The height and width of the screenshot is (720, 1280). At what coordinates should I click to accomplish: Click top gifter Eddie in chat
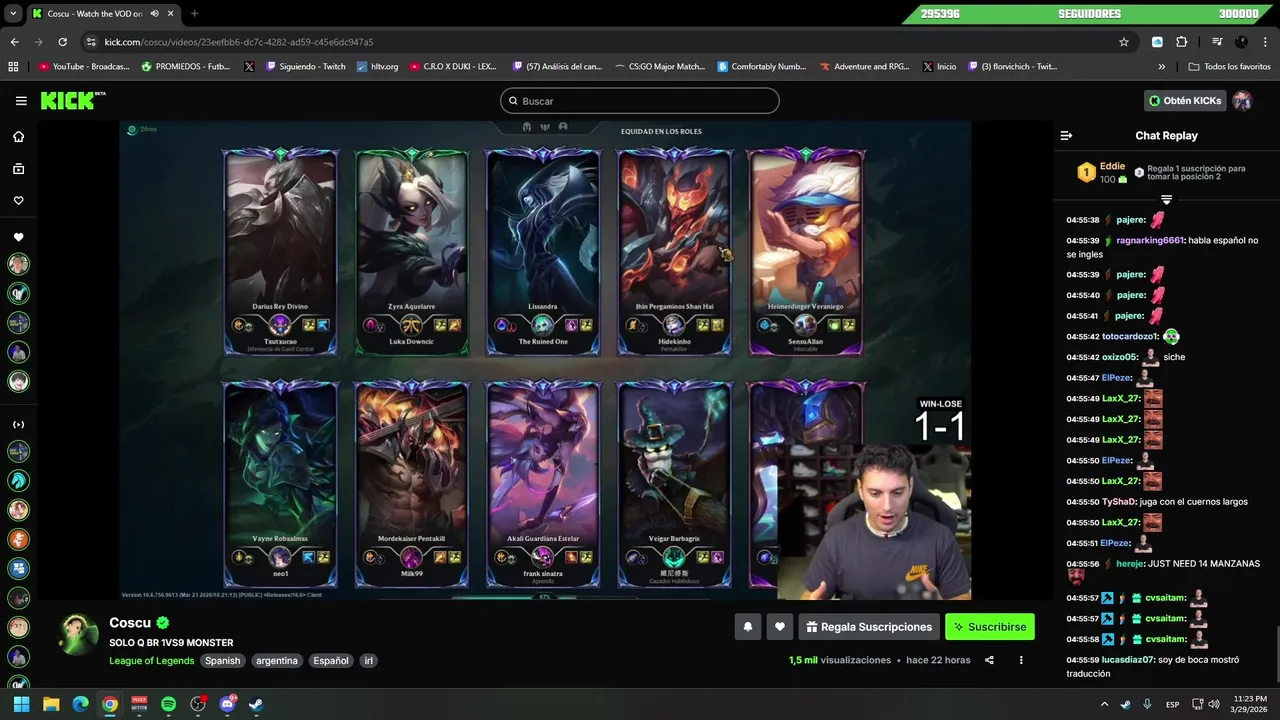1112,166
